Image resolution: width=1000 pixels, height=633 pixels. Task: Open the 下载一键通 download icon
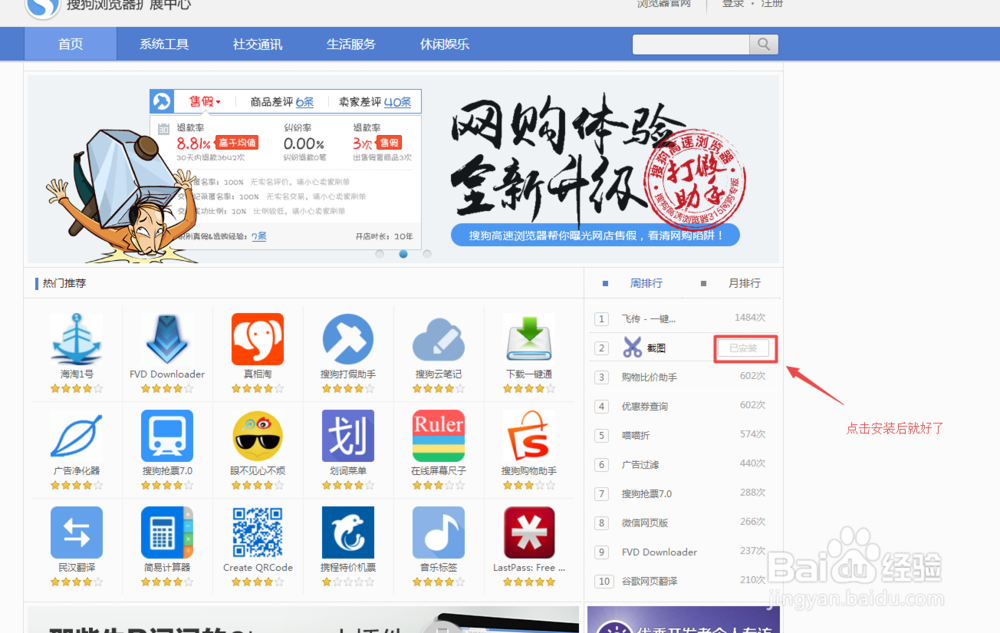[x=529, y=338]
